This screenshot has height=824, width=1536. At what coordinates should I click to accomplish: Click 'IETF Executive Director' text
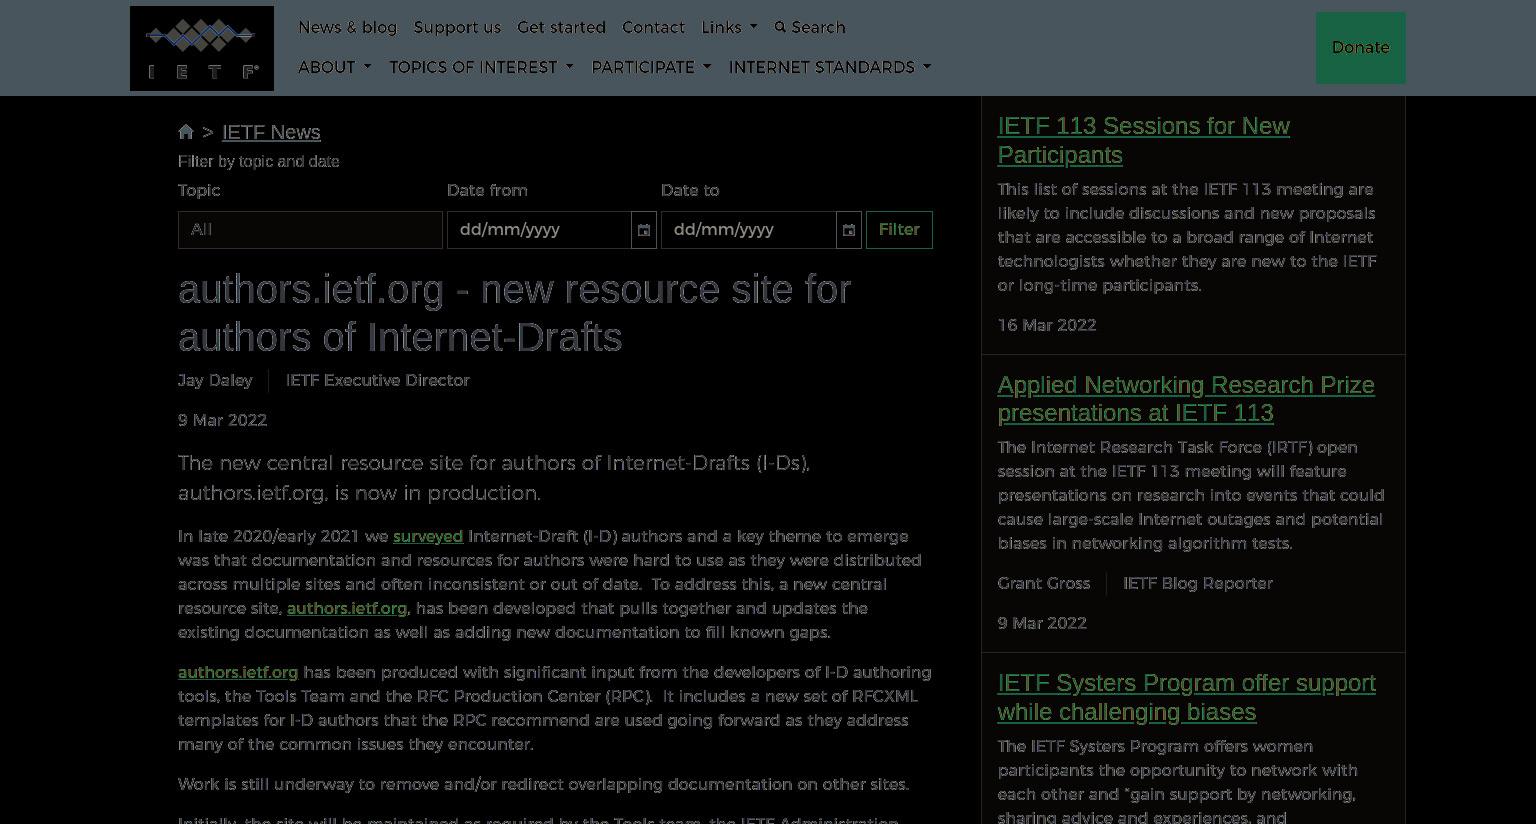(x=377, y=380)
